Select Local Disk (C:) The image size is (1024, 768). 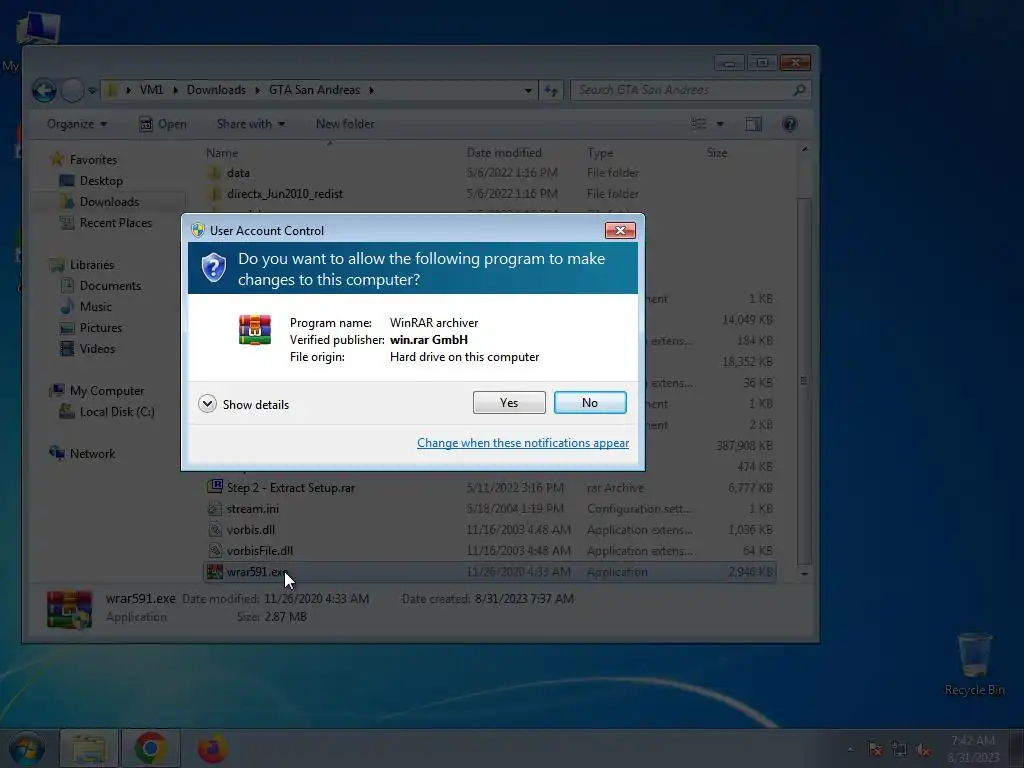pyautogui.click(x=117, y=411)
